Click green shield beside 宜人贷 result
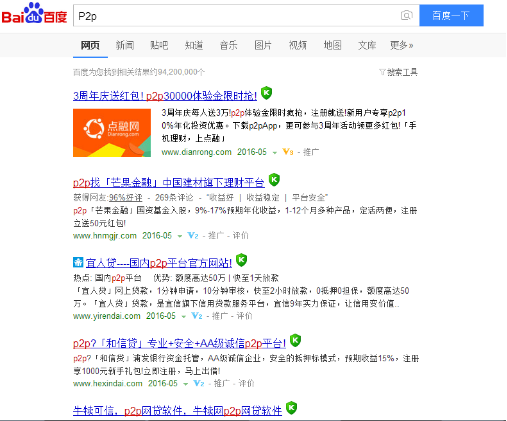The image size is (507, 421). click(241, 260)
